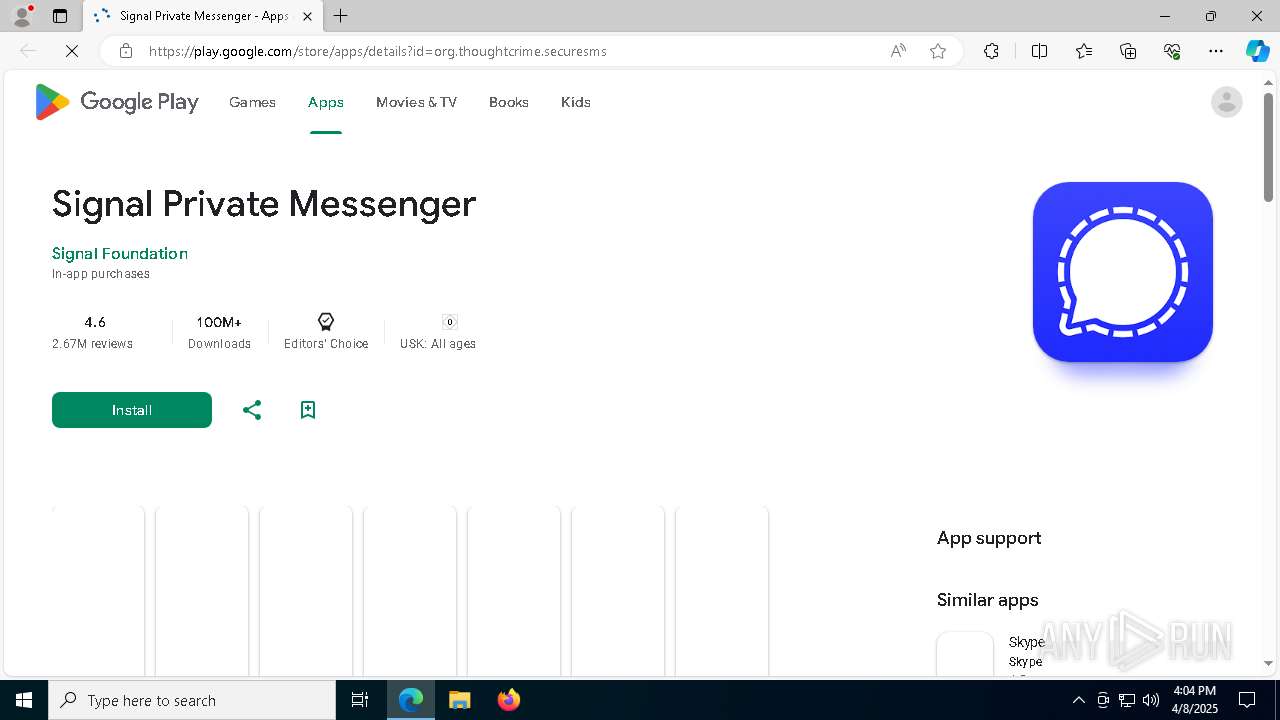Viewport: 1280px width, 720px height.
Task: Open the Kids section
Action: click(576, 102)
